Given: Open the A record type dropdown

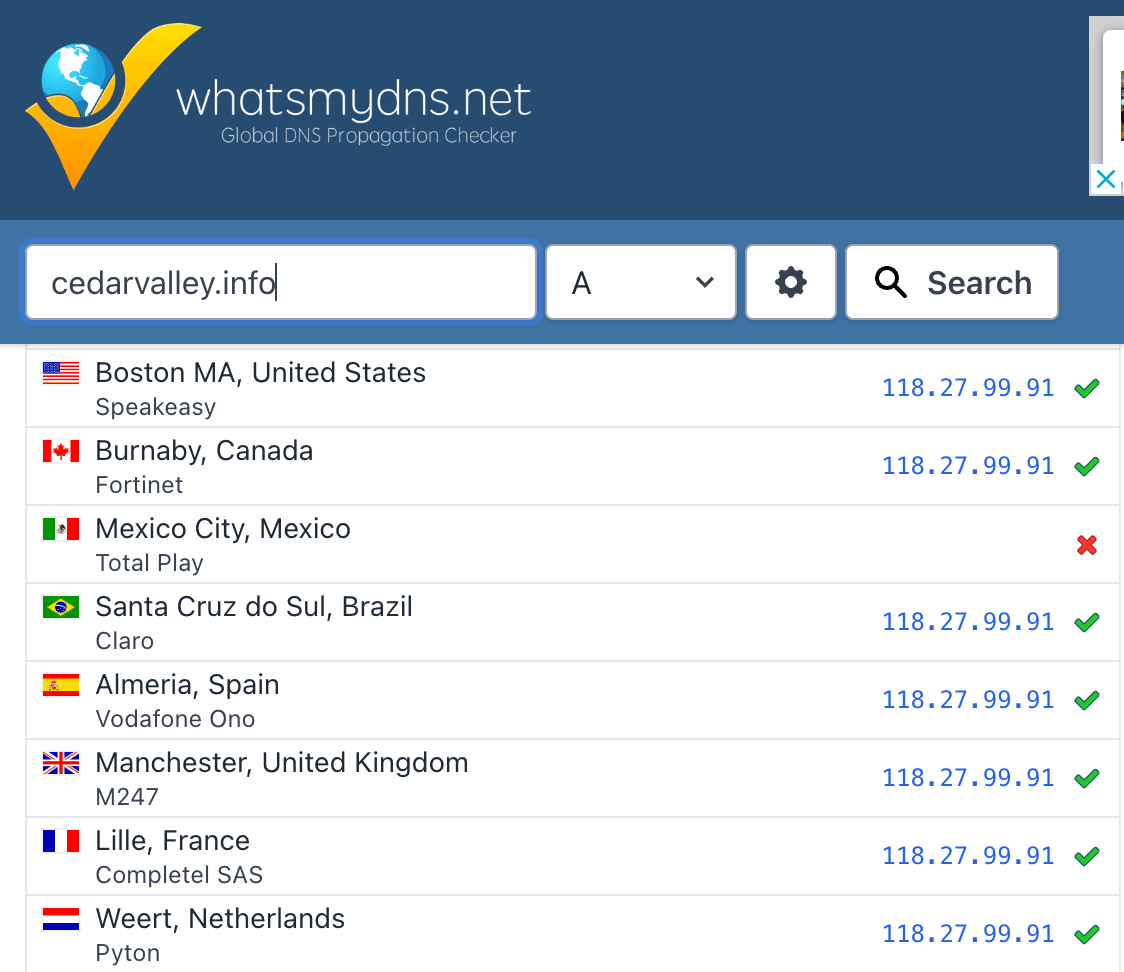Looking at the screenshot, I should pos(640,282).
